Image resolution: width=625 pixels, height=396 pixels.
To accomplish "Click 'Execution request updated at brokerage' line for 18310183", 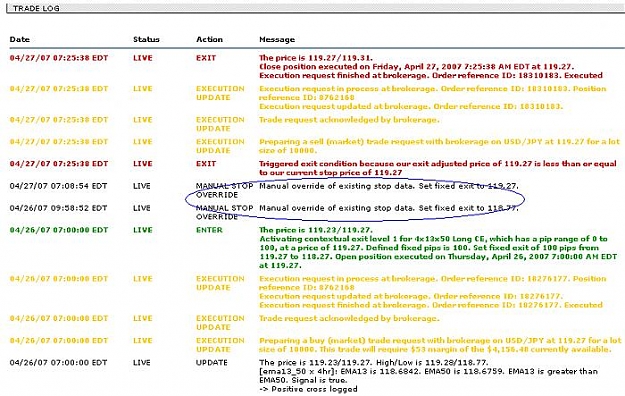I will pos(411,106).
